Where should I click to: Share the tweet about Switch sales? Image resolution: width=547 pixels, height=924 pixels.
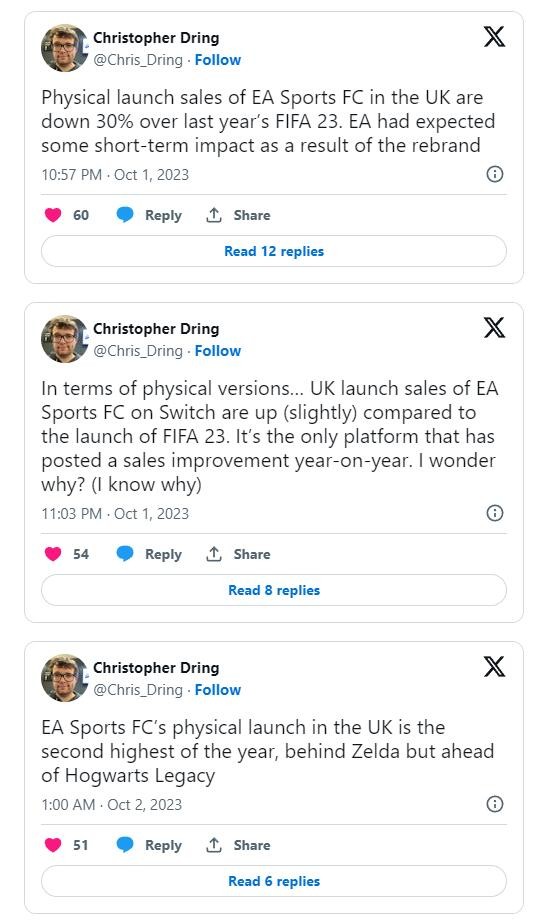(238, 554)
